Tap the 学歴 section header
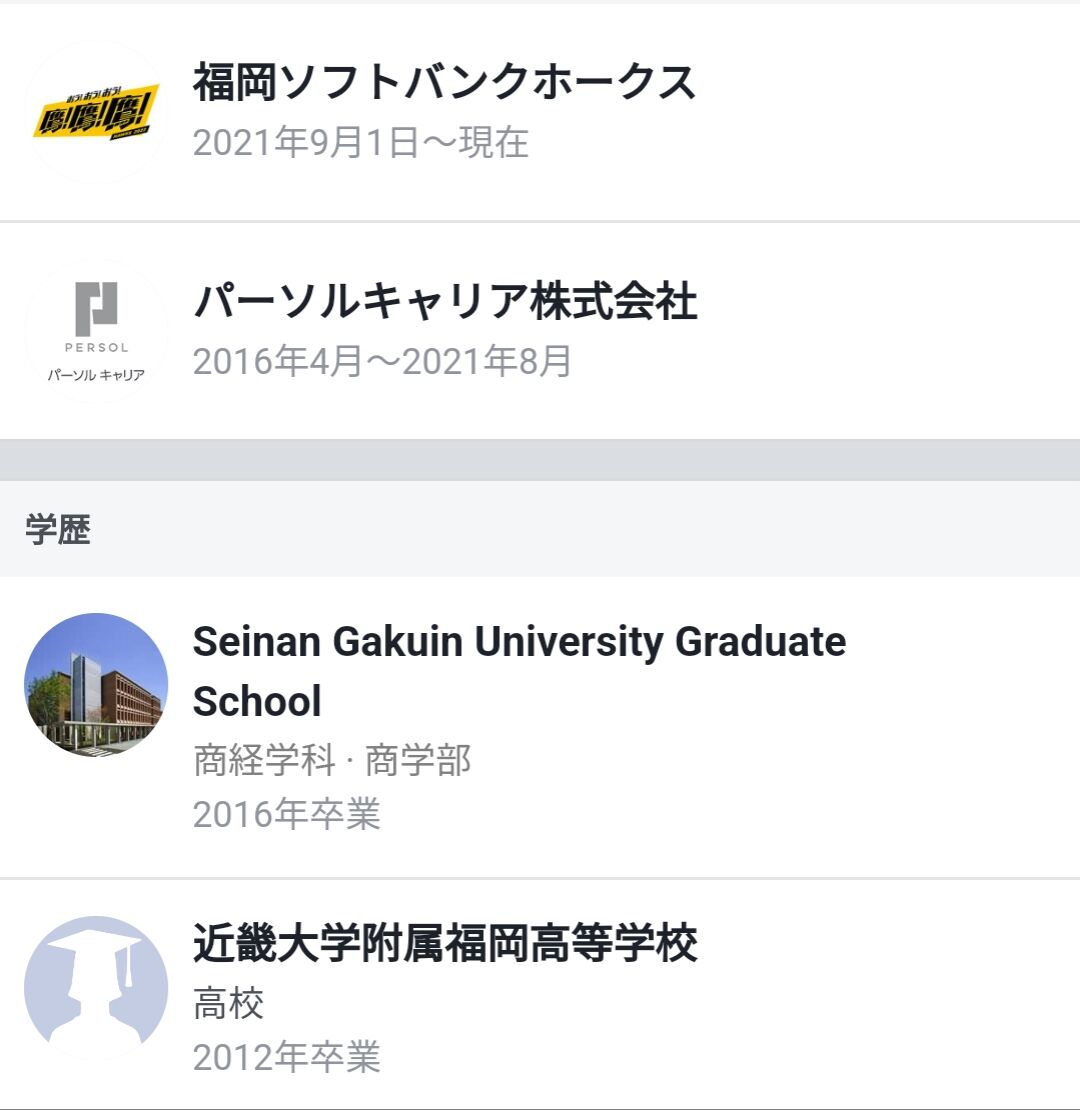This screenshot has height=1110, width=1080. [58, 531]
